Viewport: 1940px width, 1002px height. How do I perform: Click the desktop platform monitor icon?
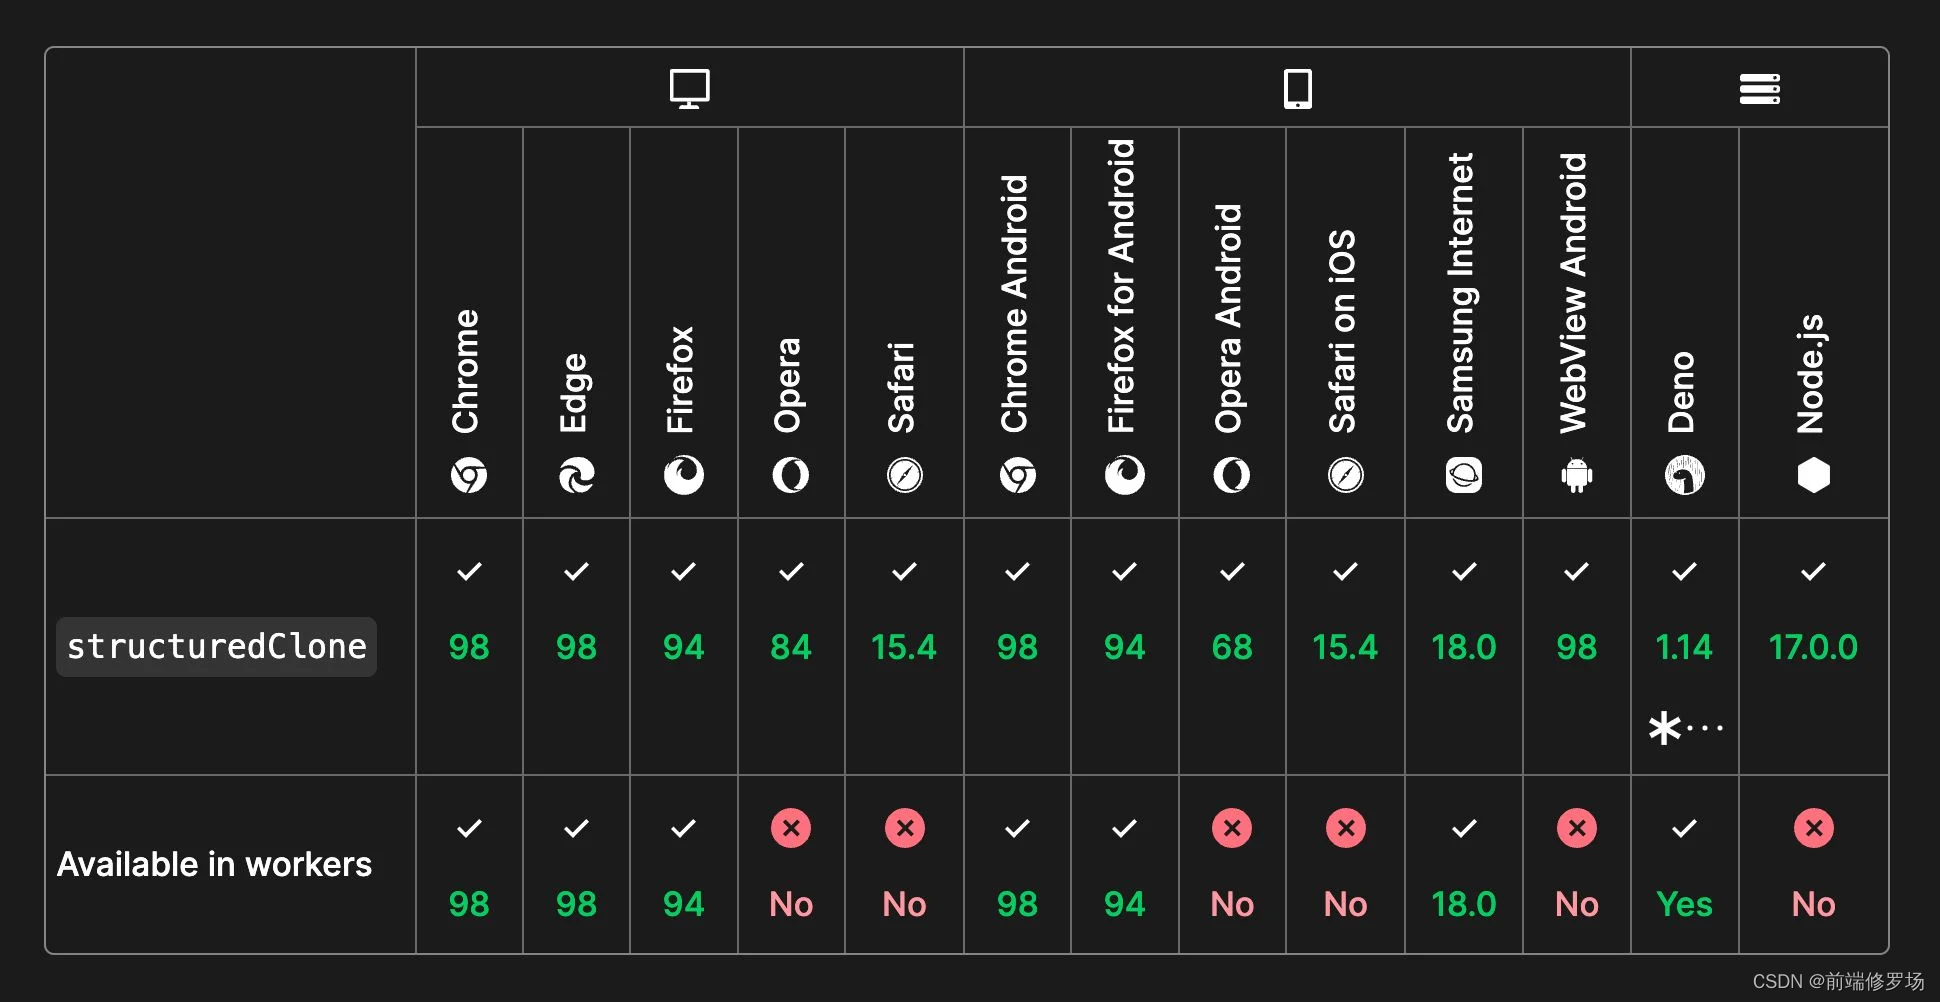(x=689, y=88)
